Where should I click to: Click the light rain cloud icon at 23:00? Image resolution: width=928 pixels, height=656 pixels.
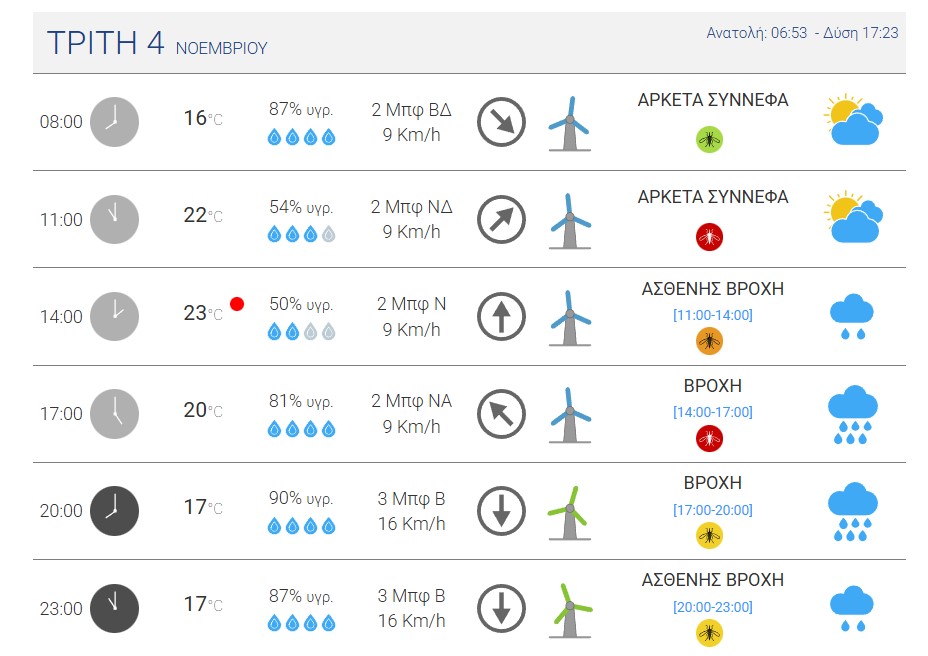pyautogui.click(x=852, y=609)
